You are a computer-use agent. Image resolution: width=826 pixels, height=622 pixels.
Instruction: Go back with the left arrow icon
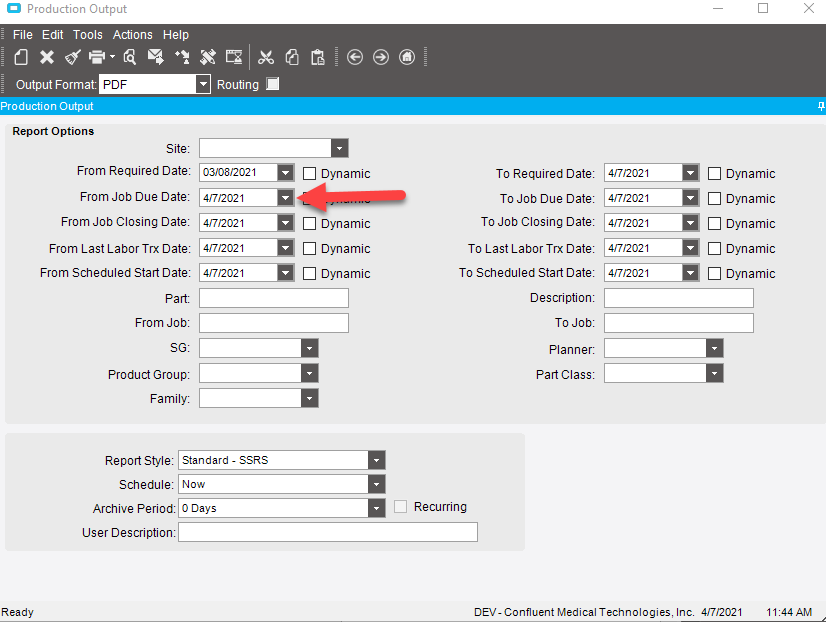[x=355, y=57]
